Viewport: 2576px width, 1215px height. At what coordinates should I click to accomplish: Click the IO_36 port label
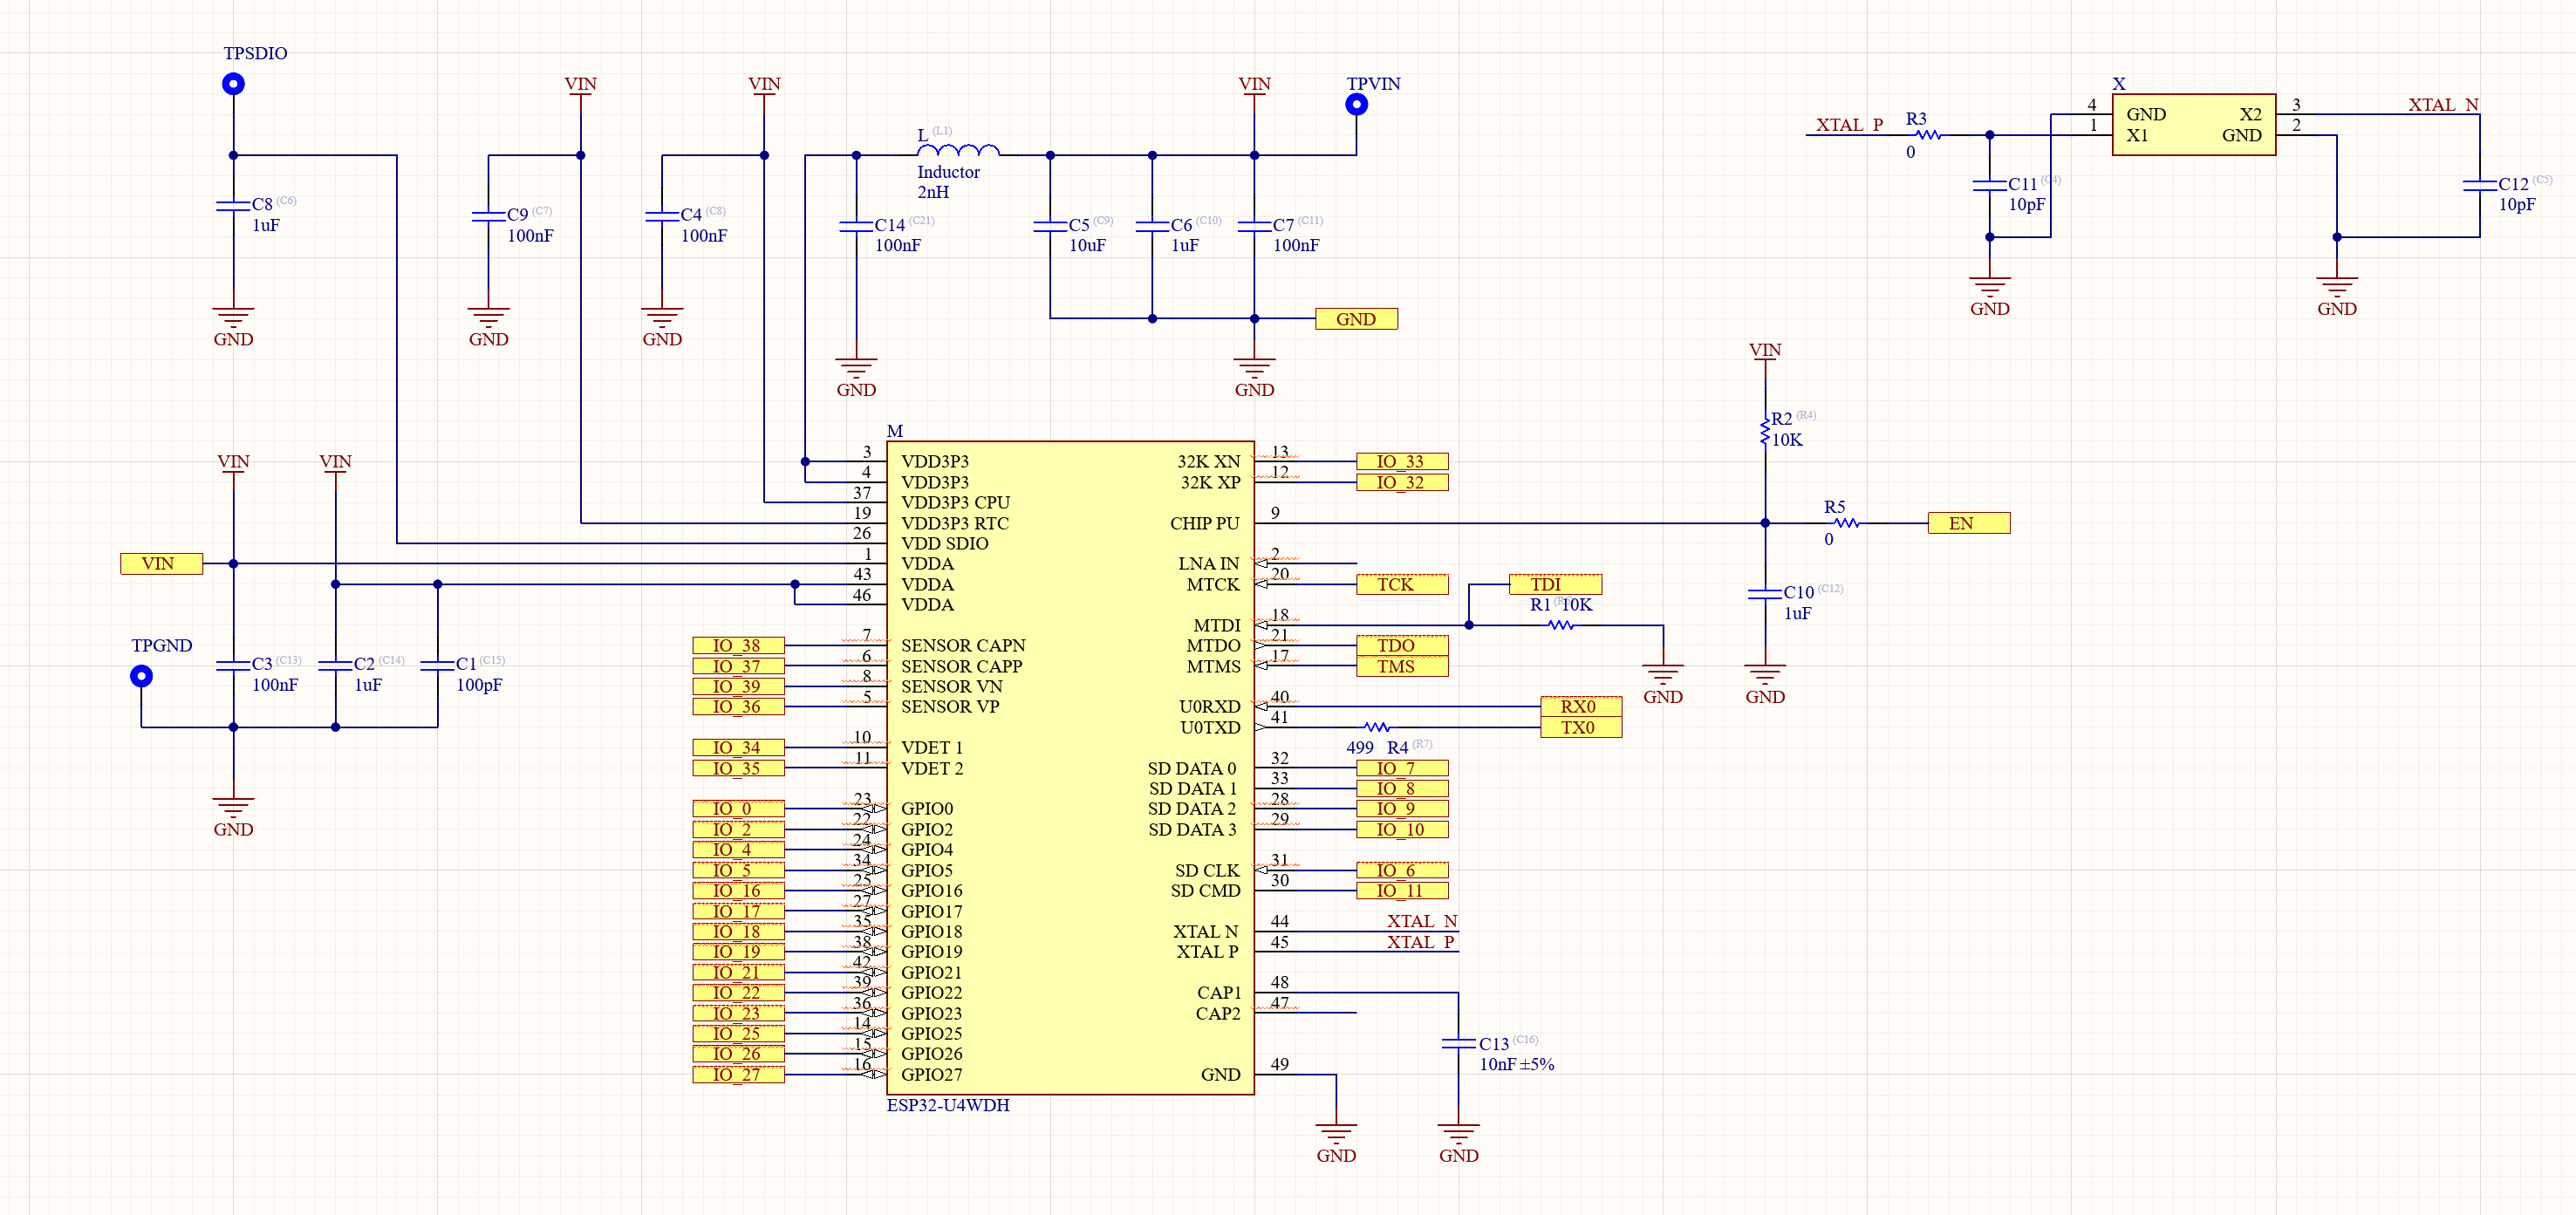tap(738, 706)
